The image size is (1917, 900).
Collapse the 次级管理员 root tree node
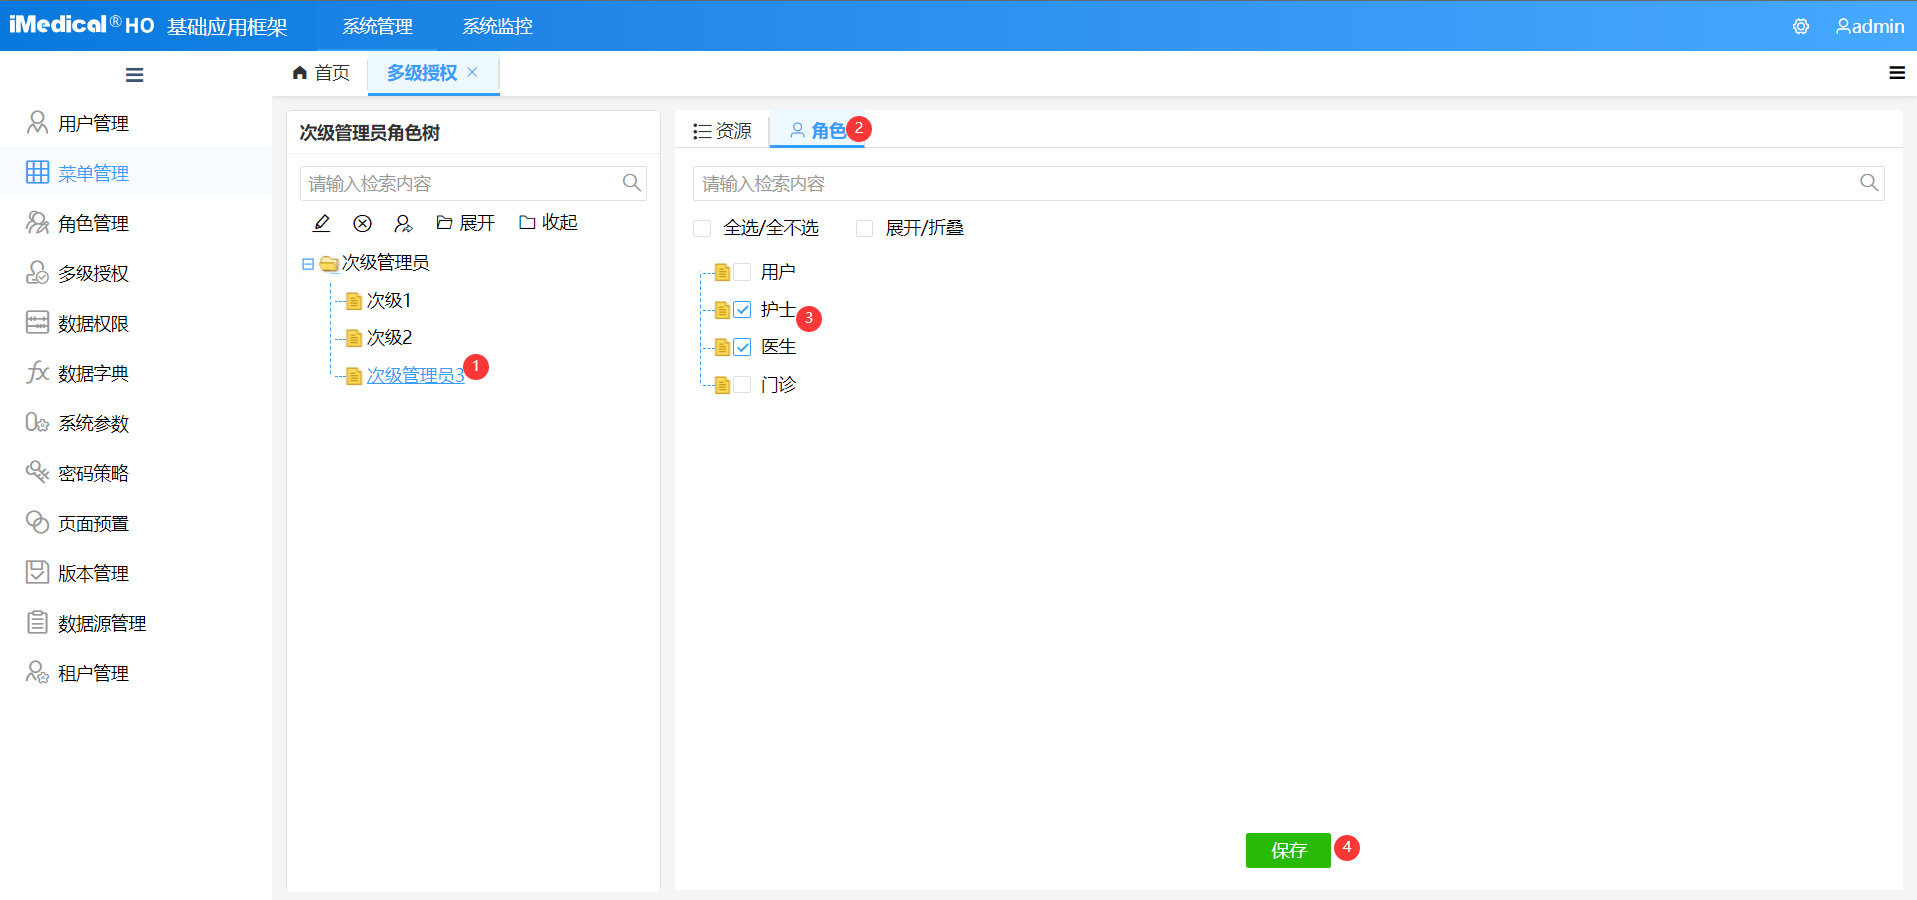pos(308,262)
